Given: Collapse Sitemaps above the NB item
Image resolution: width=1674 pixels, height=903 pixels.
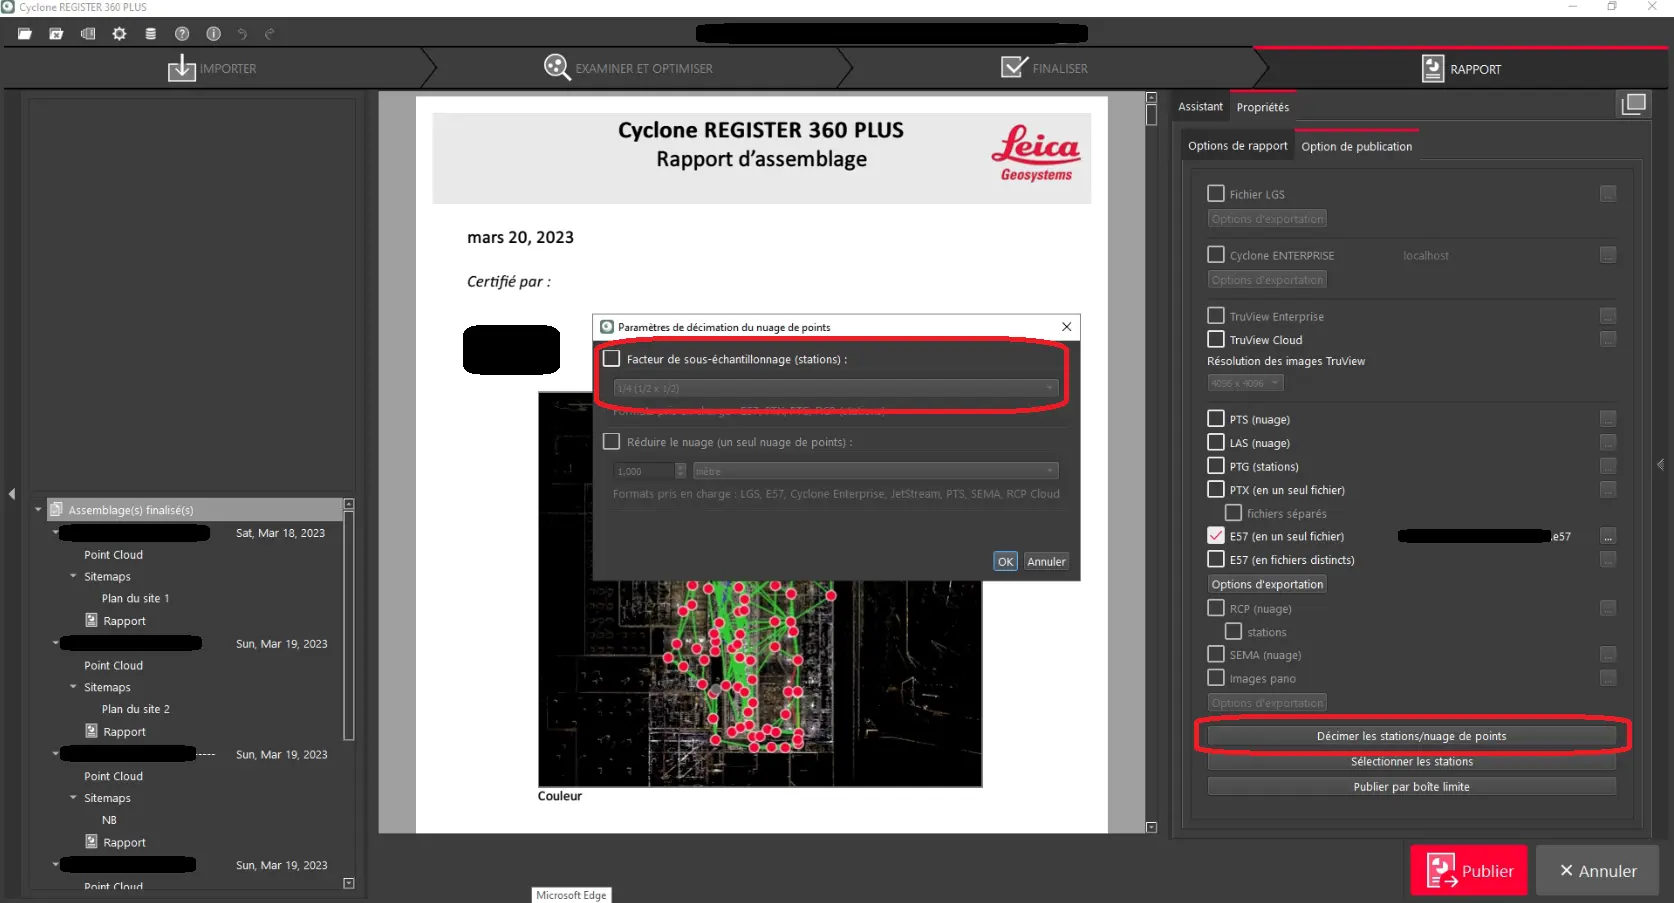Looking at the screenshot, I should [x=73, y=799].
